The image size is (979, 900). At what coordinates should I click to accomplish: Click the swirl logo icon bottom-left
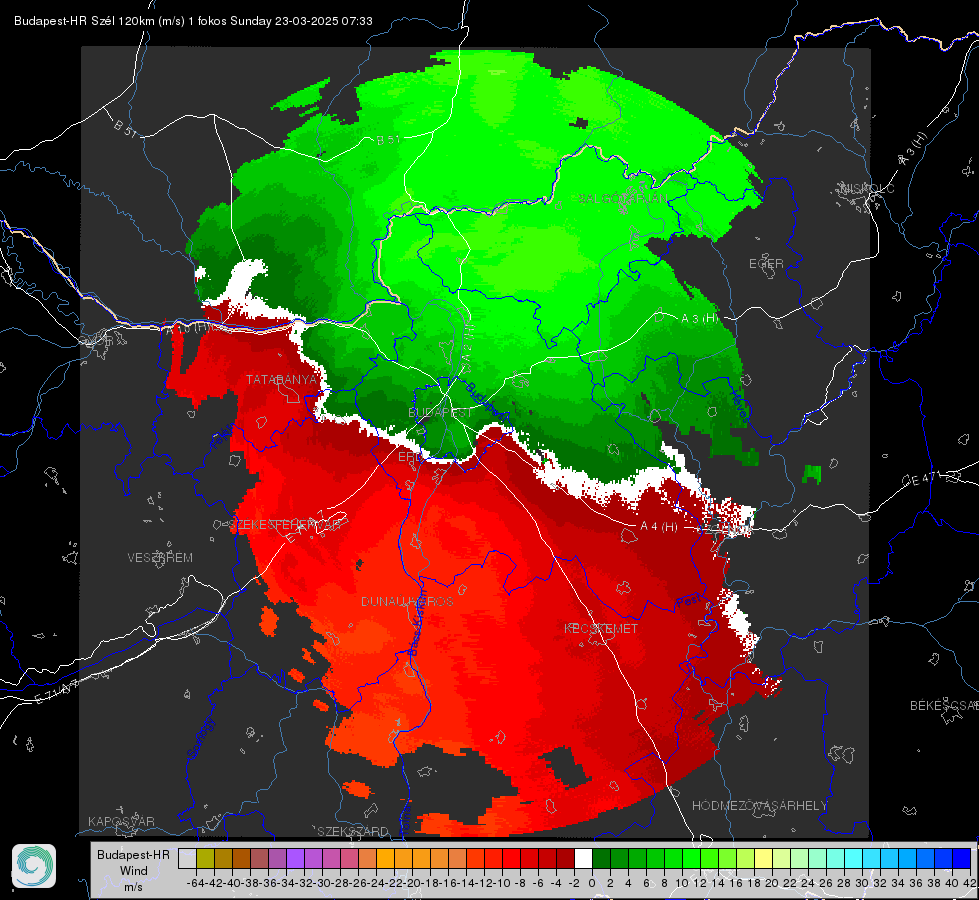click(34, 866)
